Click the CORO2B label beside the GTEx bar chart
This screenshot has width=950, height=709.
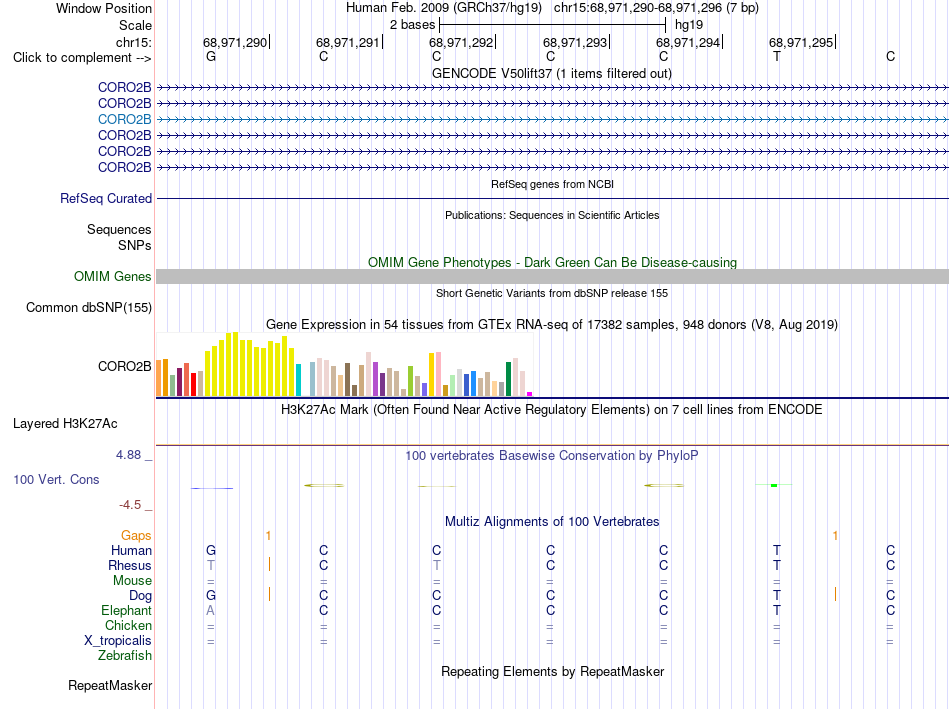click(x=124, y=367)
